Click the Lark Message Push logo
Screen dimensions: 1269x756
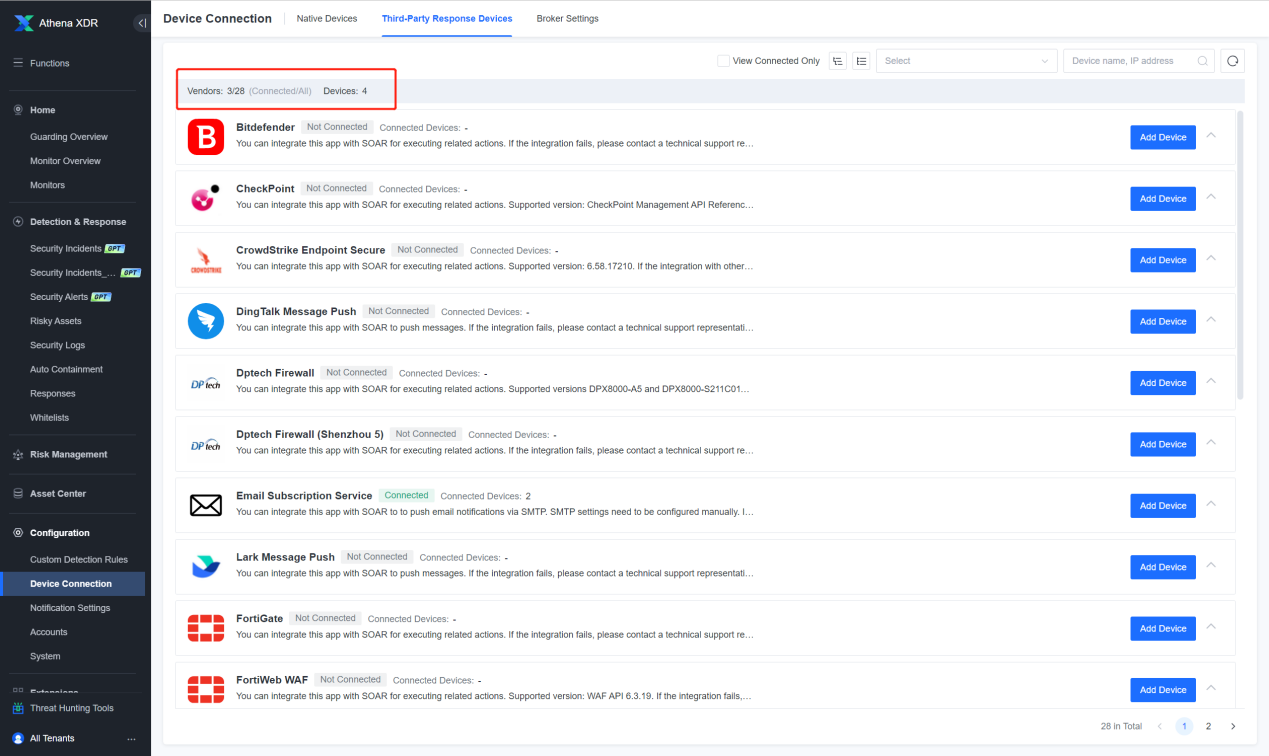[206, 567]
